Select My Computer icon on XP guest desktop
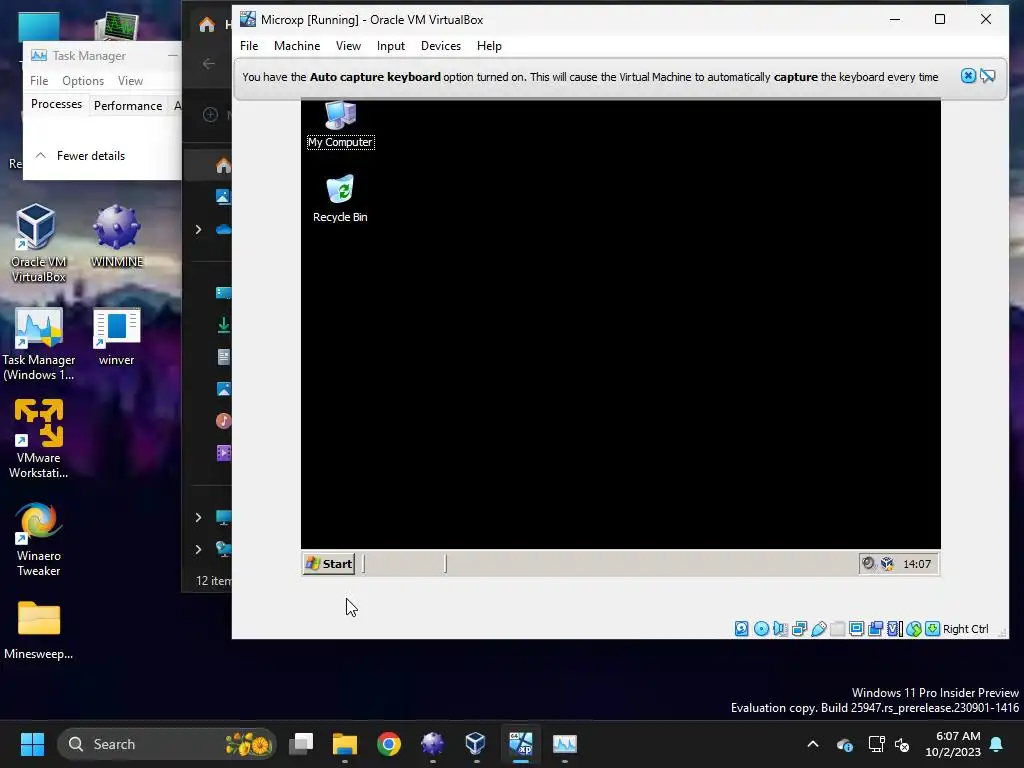1024x768 pixels. [x=340, y=125]
